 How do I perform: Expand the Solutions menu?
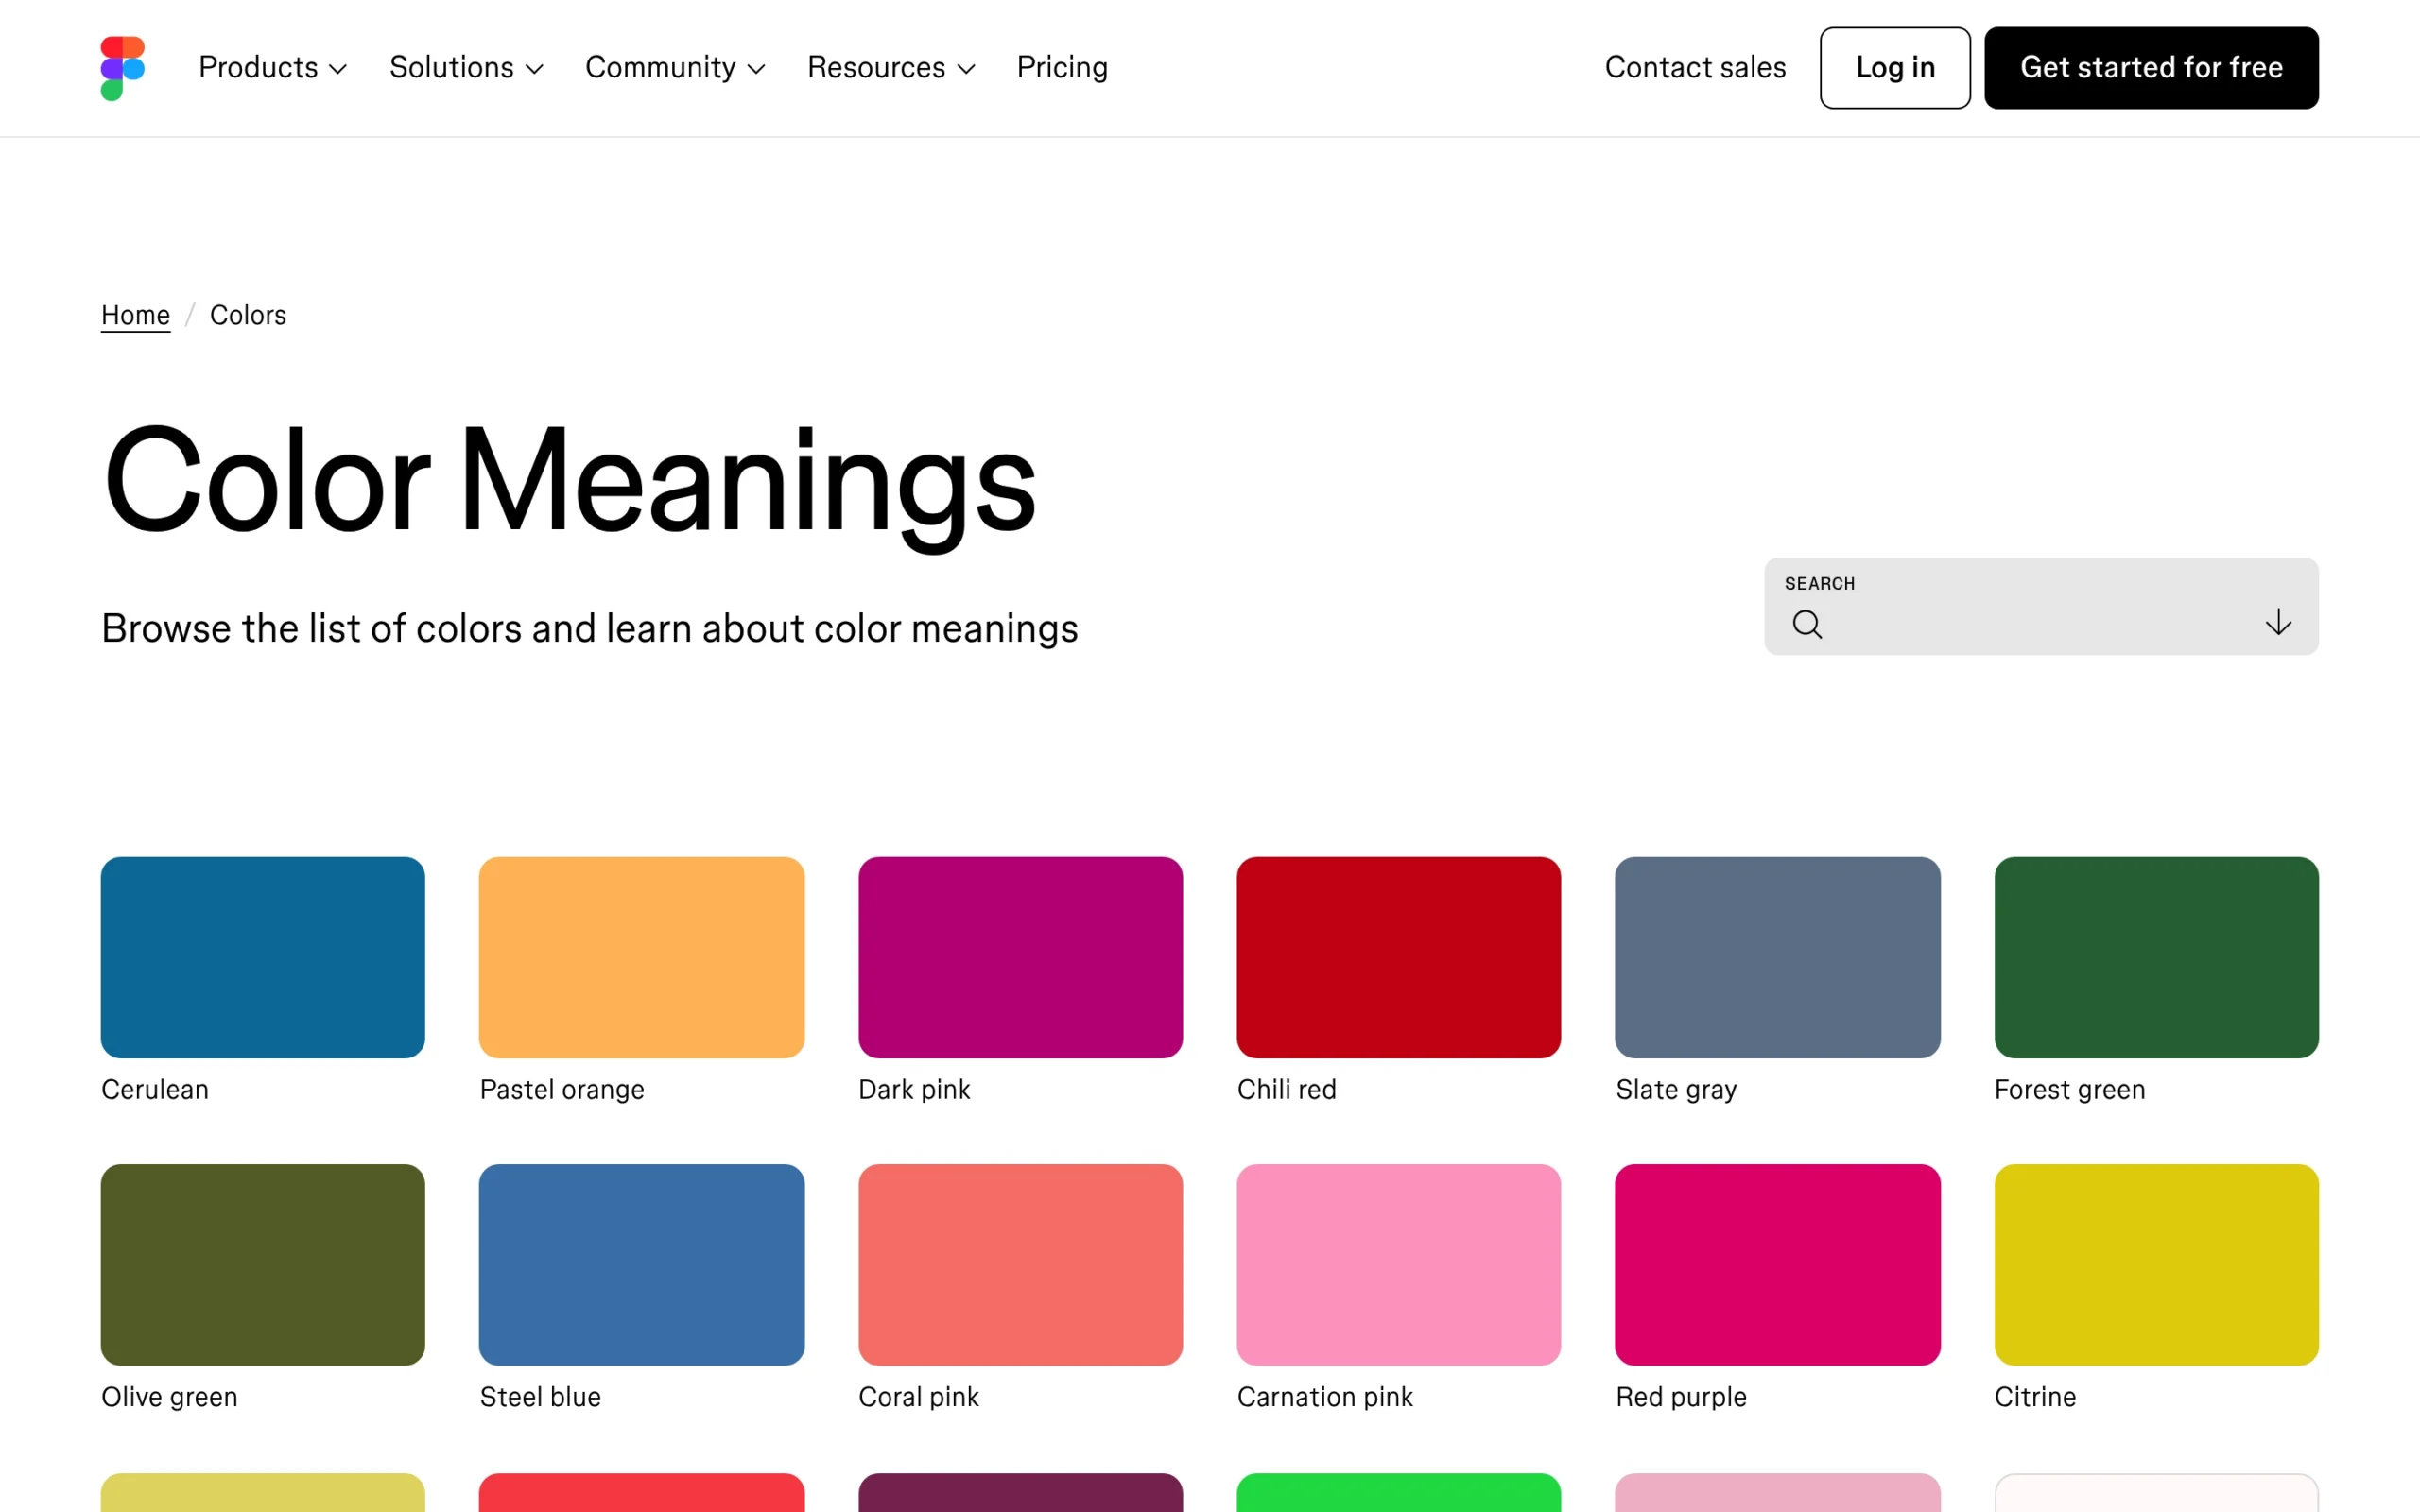point(466,67)
